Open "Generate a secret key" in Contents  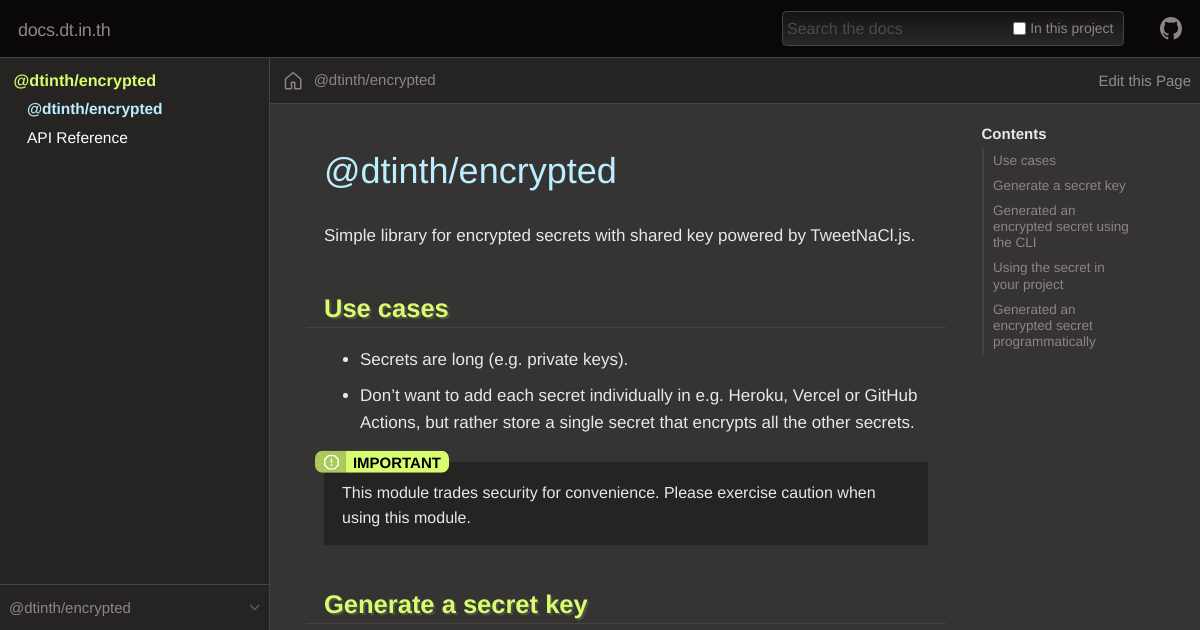tap(1059, 185)
